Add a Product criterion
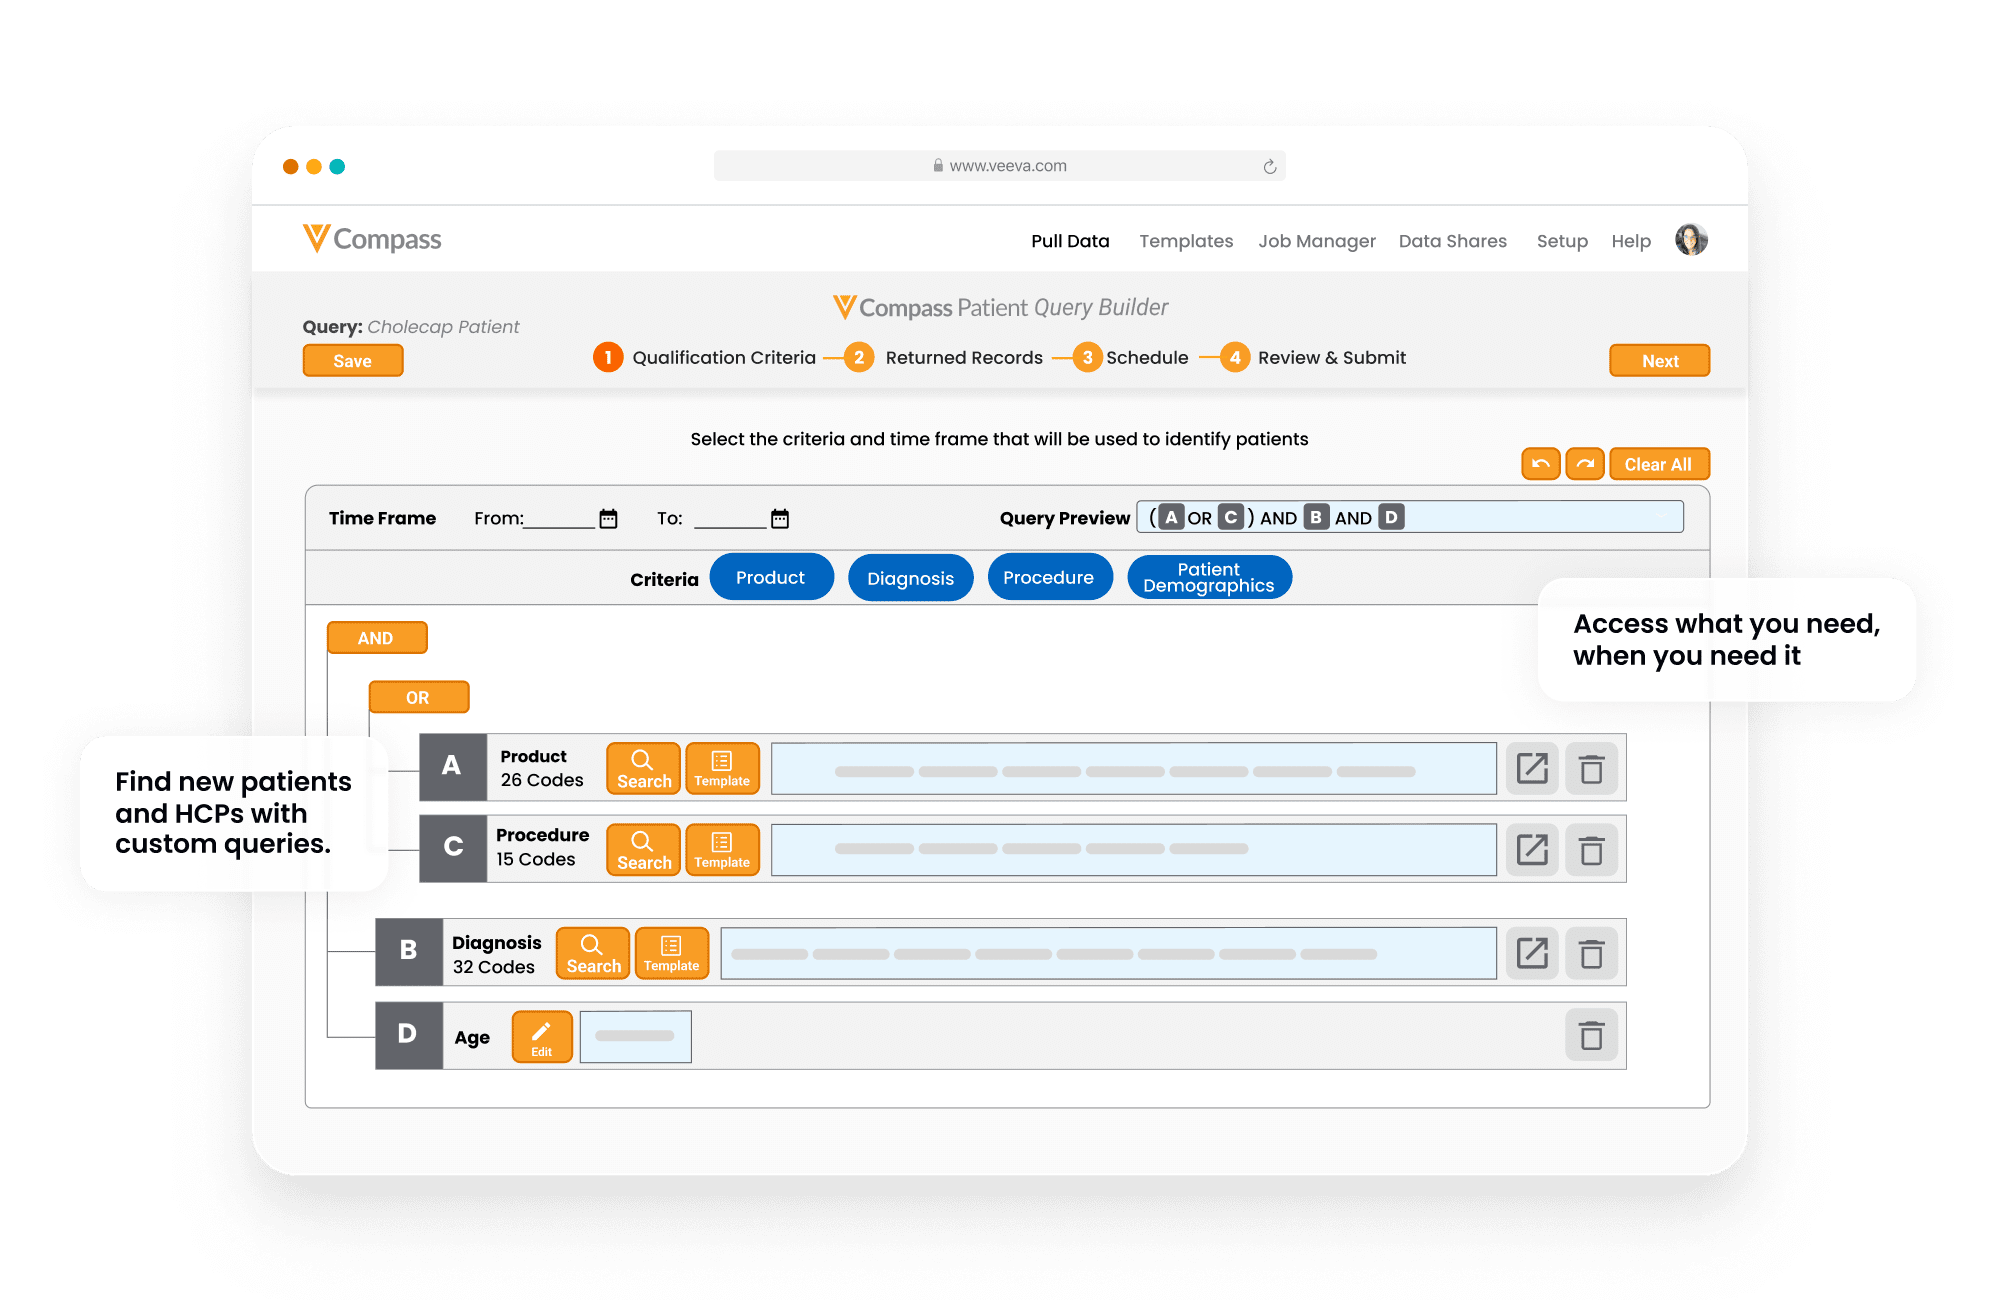Screen dimensions: 2000x1300 [771, 577]
